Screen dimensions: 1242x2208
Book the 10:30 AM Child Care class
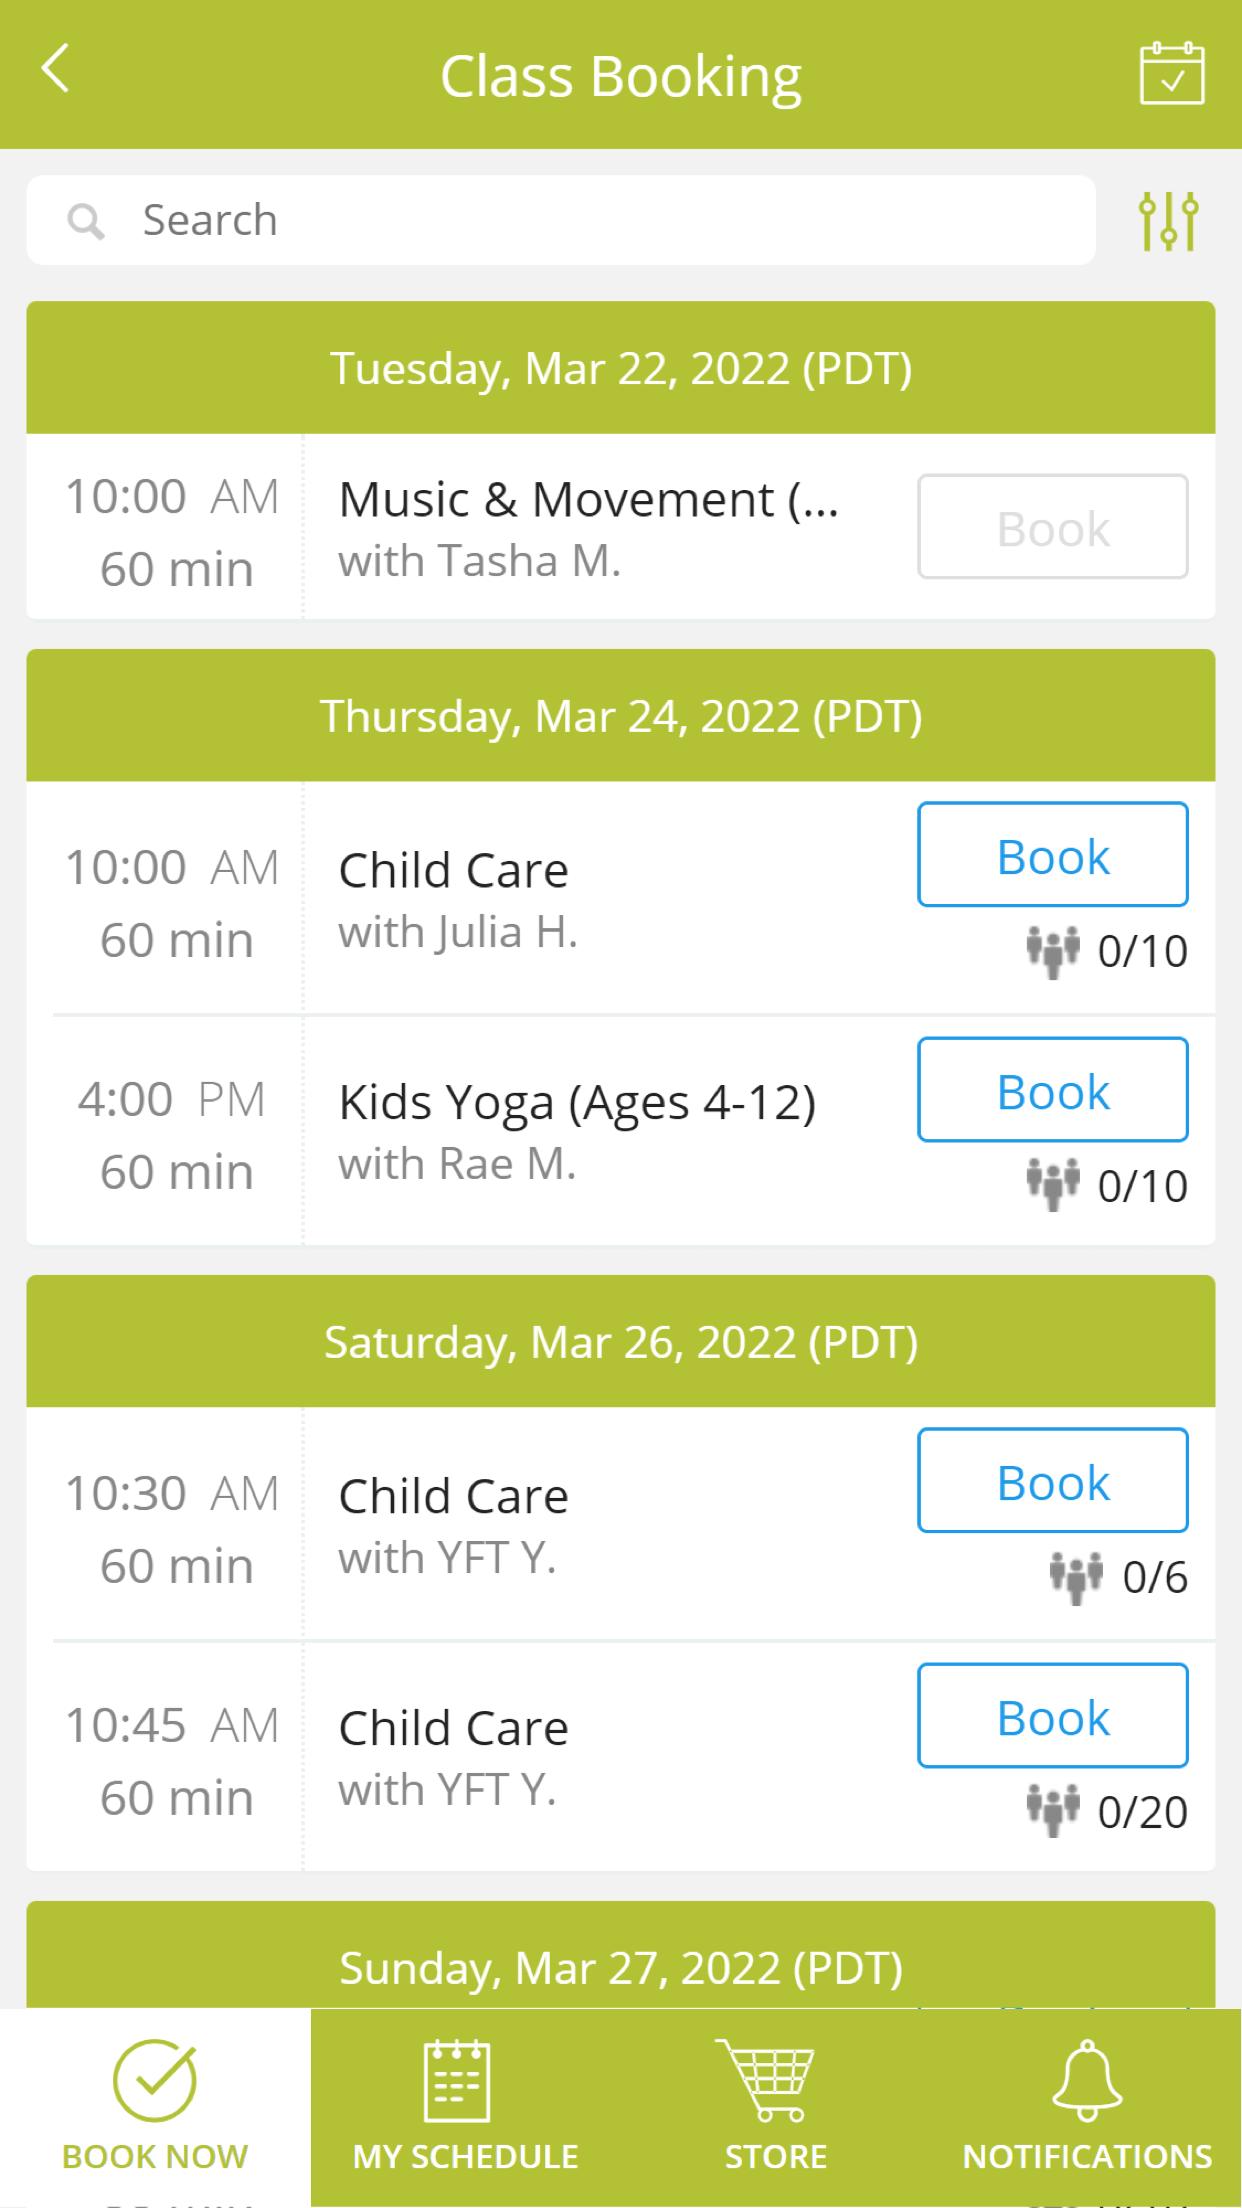tap(1053, 1481)
